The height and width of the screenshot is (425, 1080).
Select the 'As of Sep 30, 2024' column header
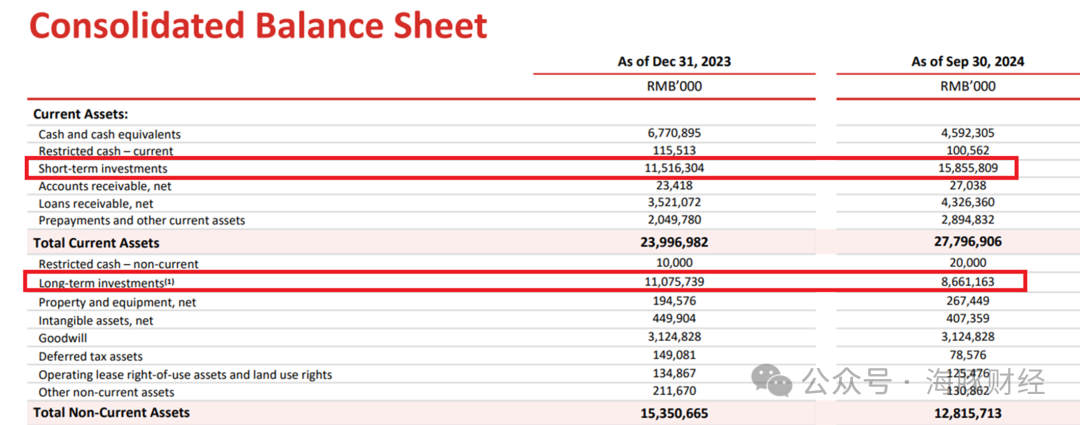[x=968, y=61]
